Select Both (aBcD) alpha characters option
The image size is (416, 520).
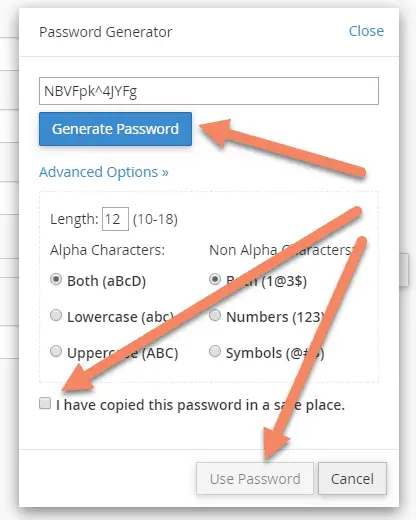(x=56, y=279)
